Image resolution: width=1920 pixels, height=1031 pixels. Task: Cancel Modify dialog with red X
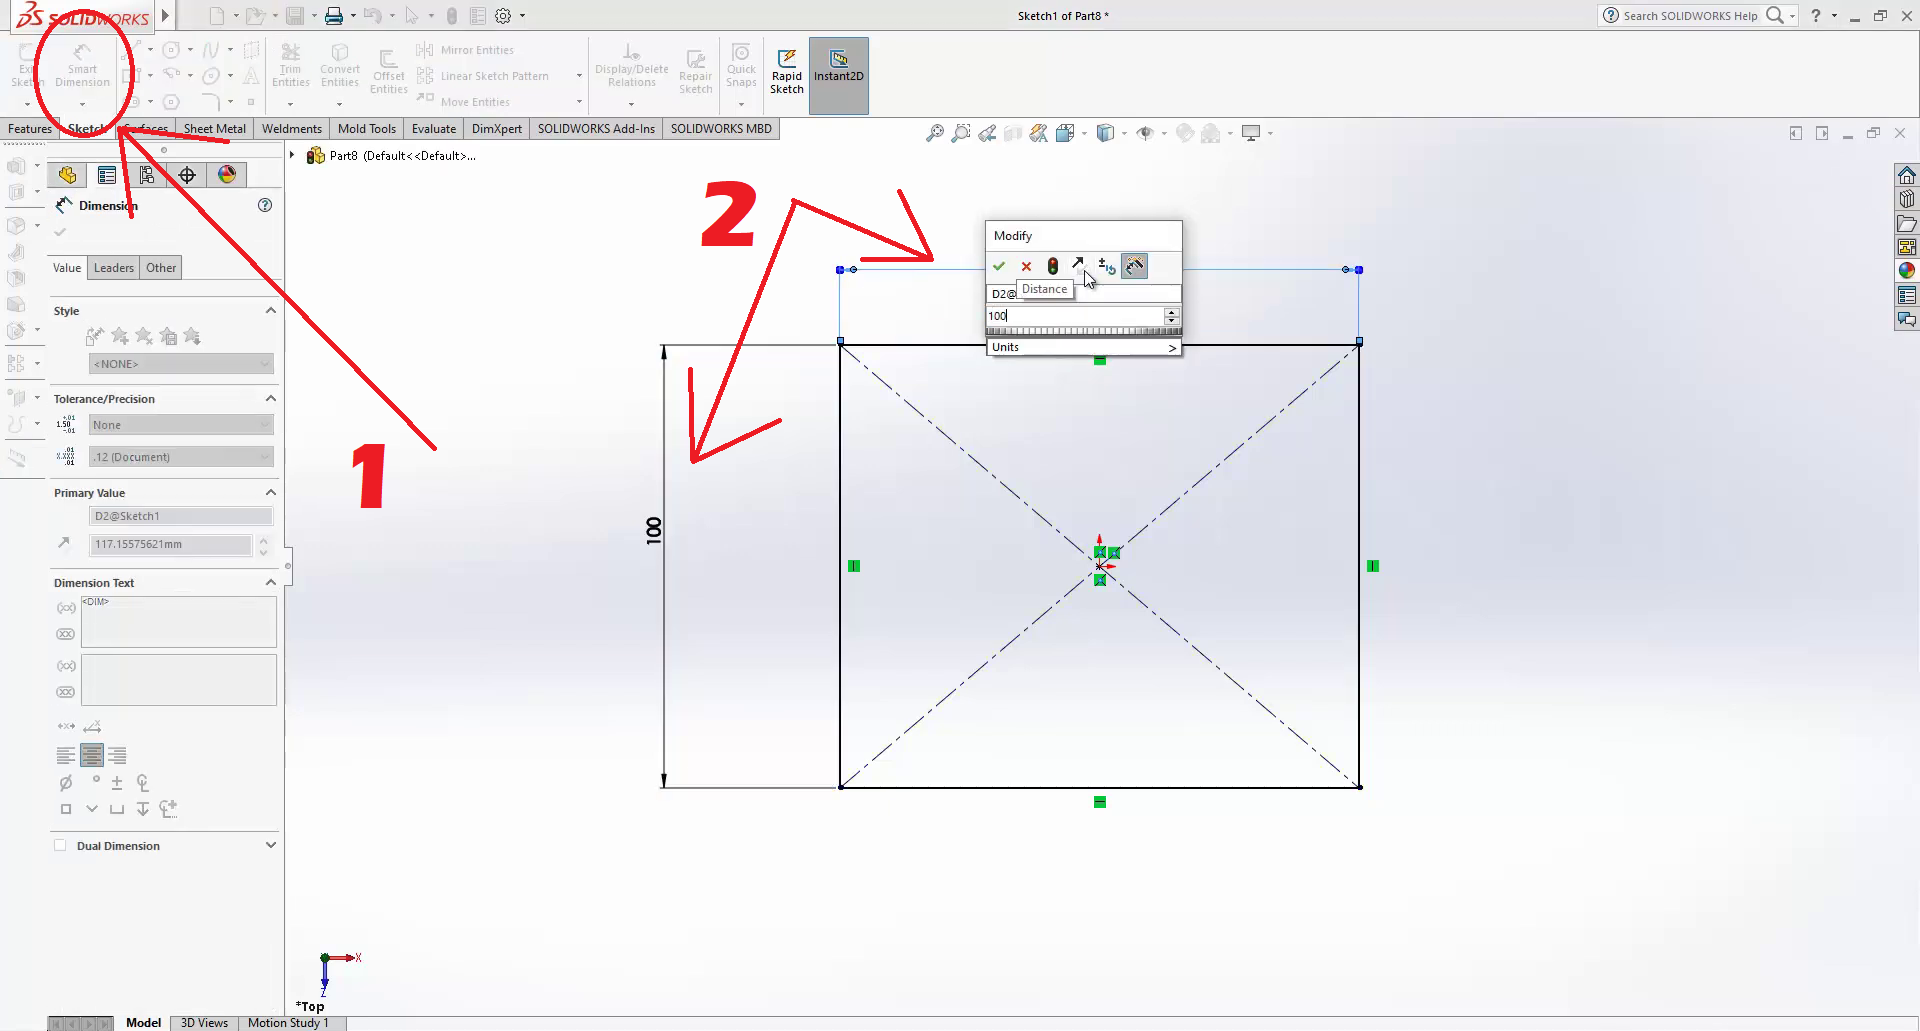1026,266
